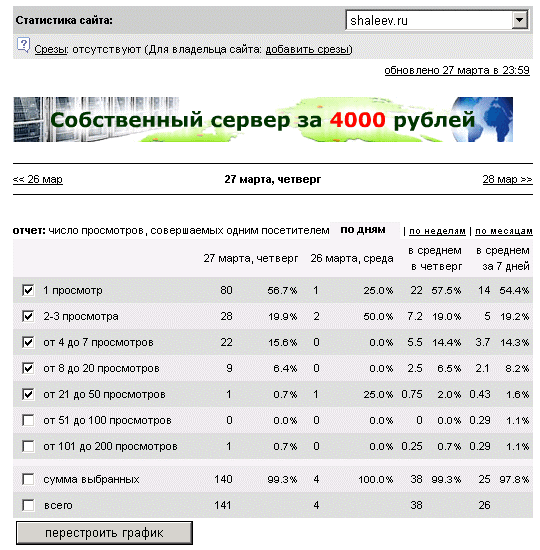Switch to the по месяцам report
This screenshot has height=550, width=540.
coord(504,231)
